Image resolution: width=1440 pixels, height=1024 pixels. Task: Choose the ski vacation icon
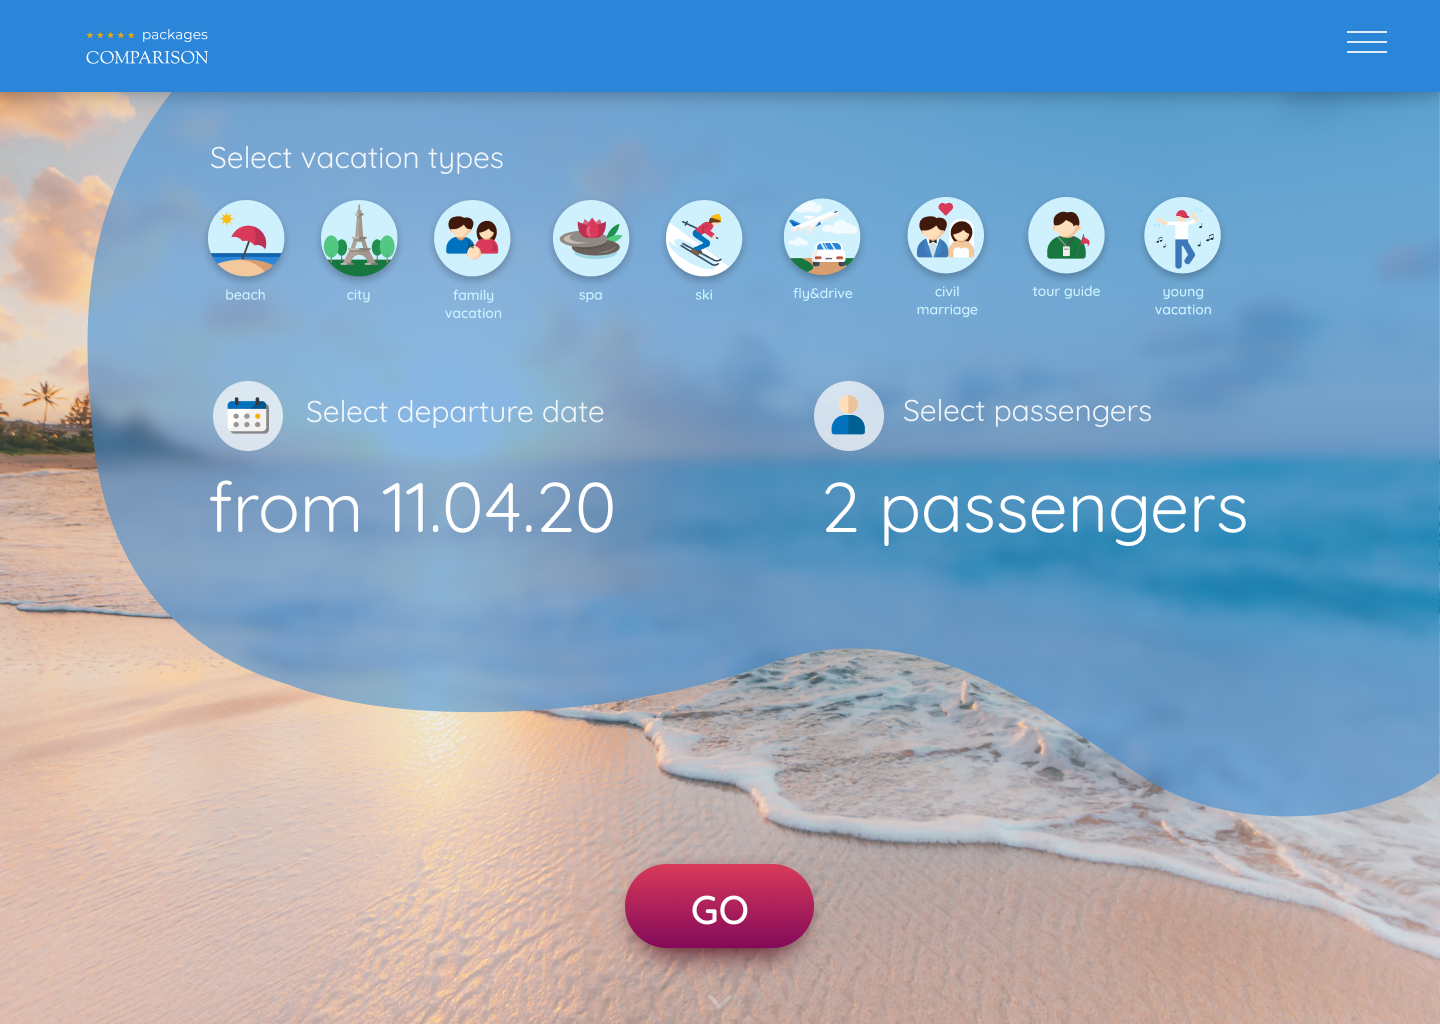[704, 238]
